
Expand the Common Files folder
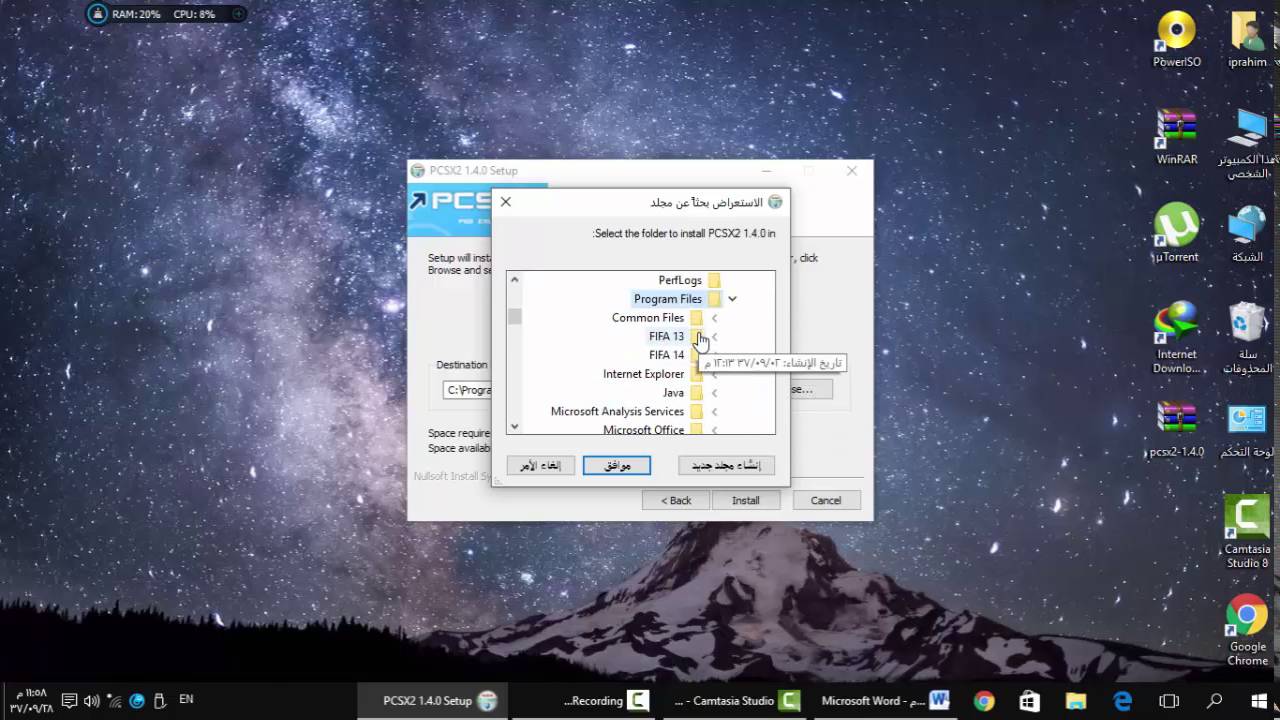click(714, 318)
